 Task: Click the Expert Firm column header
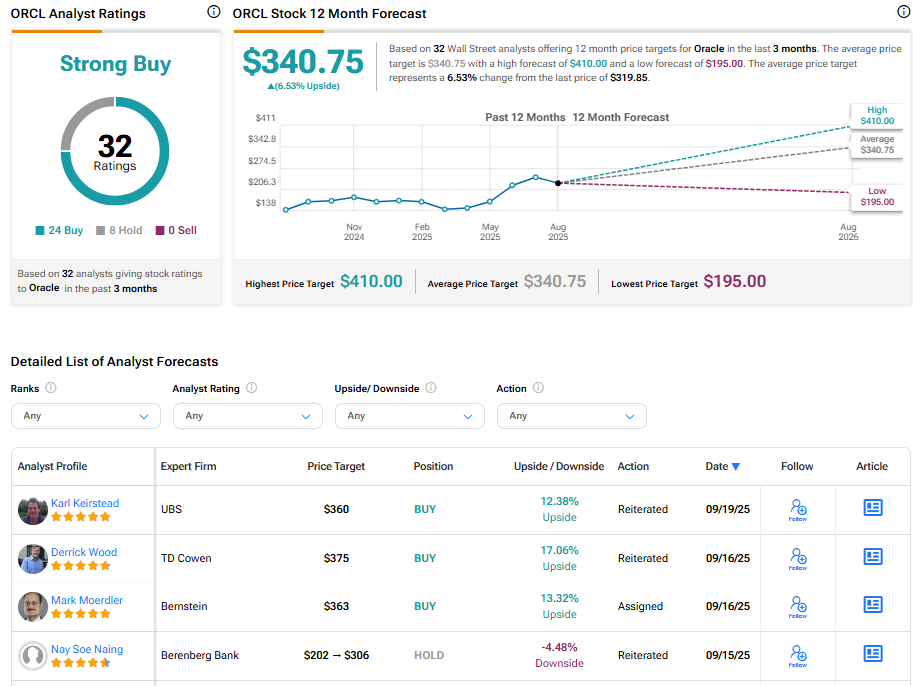[x=188, y=466]
